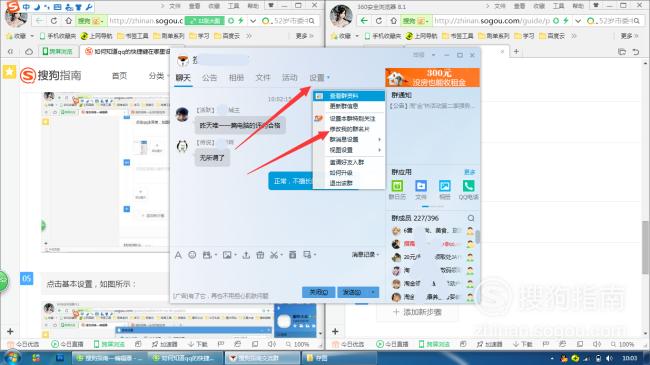Click the 300元 orange ad banner

[432, 78]
